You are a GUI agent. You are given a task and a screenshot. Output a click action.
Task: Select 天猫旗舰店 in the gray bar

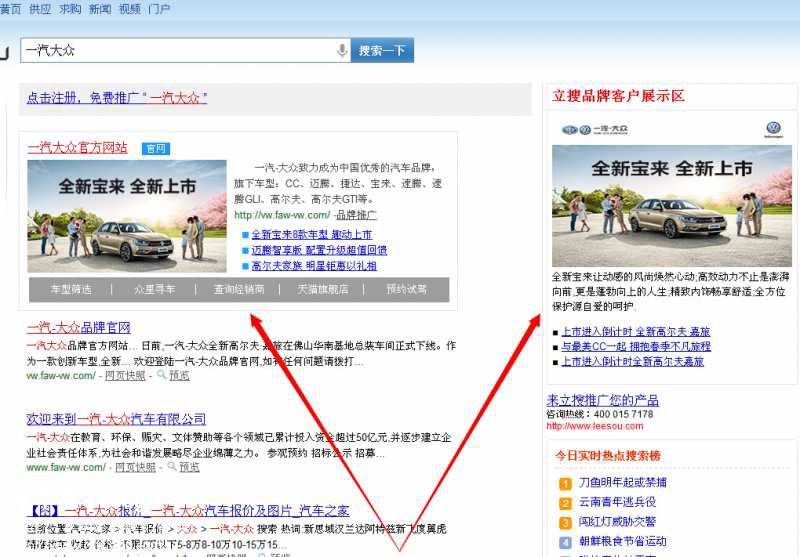[x=322, y=290]
